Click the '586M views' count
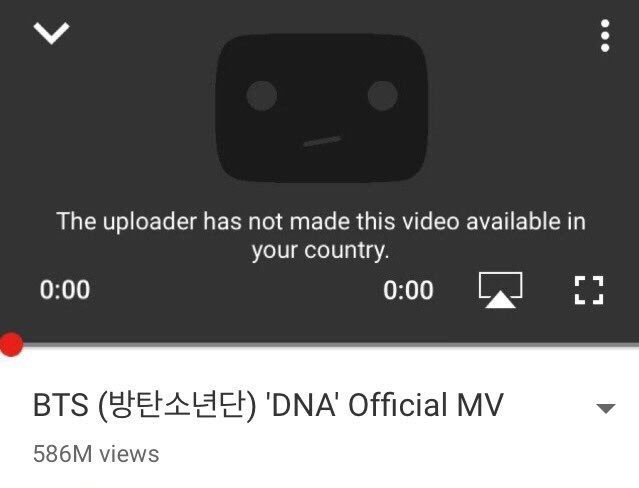 [96, 454]
